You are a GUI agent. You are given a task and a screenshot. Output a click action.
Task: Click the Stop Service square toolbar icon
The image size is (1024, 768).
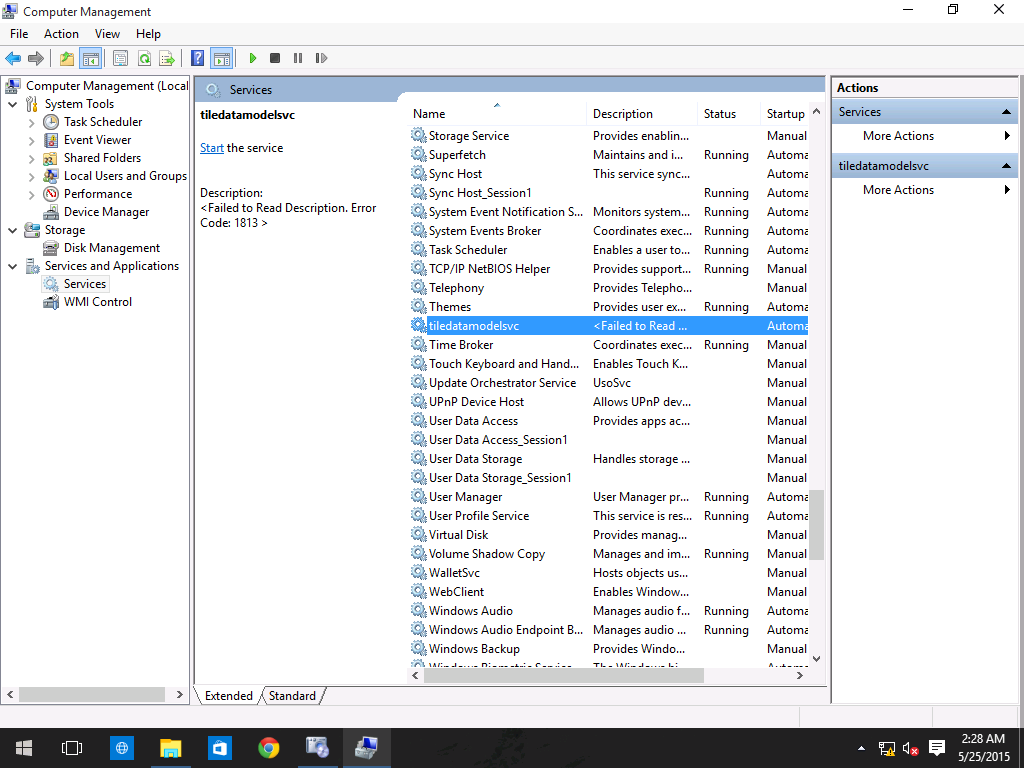(275, 58)
